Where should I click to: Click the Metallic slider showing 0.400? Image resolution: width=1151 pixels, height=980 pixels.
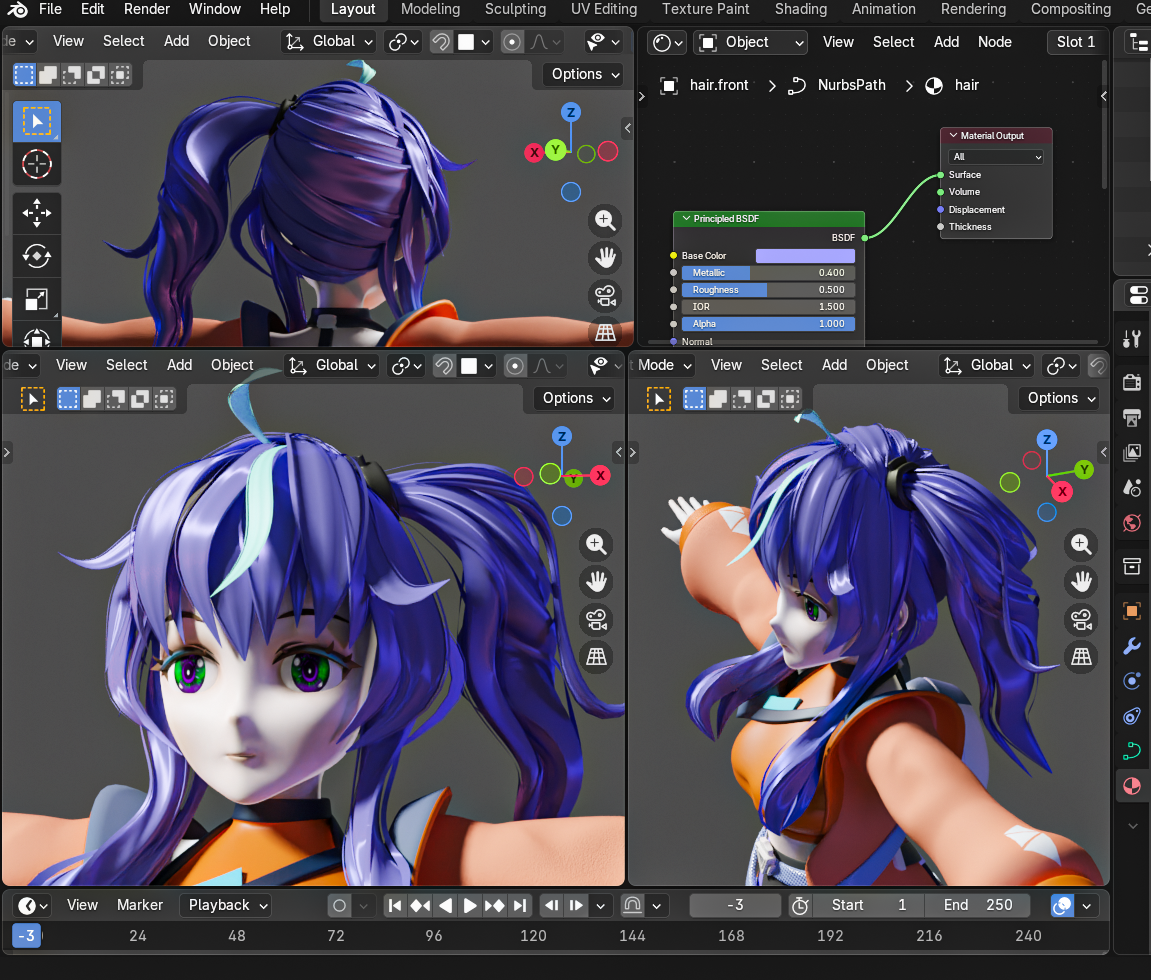click(768, 272)
